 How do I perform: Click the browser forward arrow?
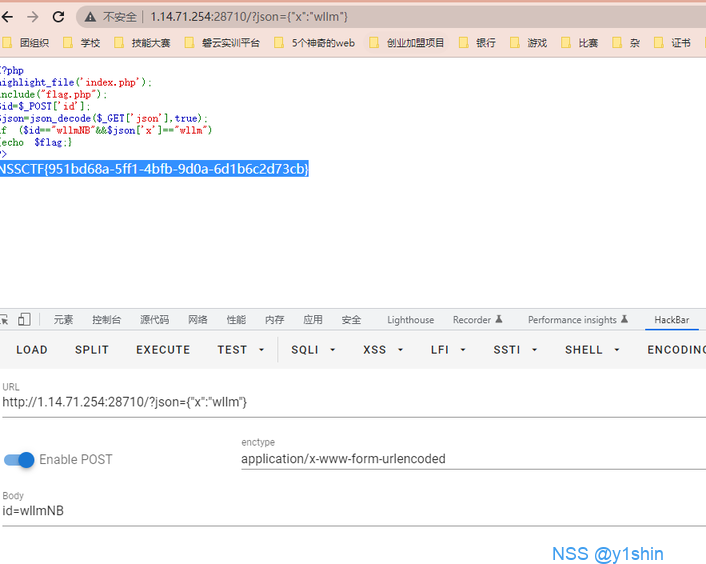click(x=32, y=17)
